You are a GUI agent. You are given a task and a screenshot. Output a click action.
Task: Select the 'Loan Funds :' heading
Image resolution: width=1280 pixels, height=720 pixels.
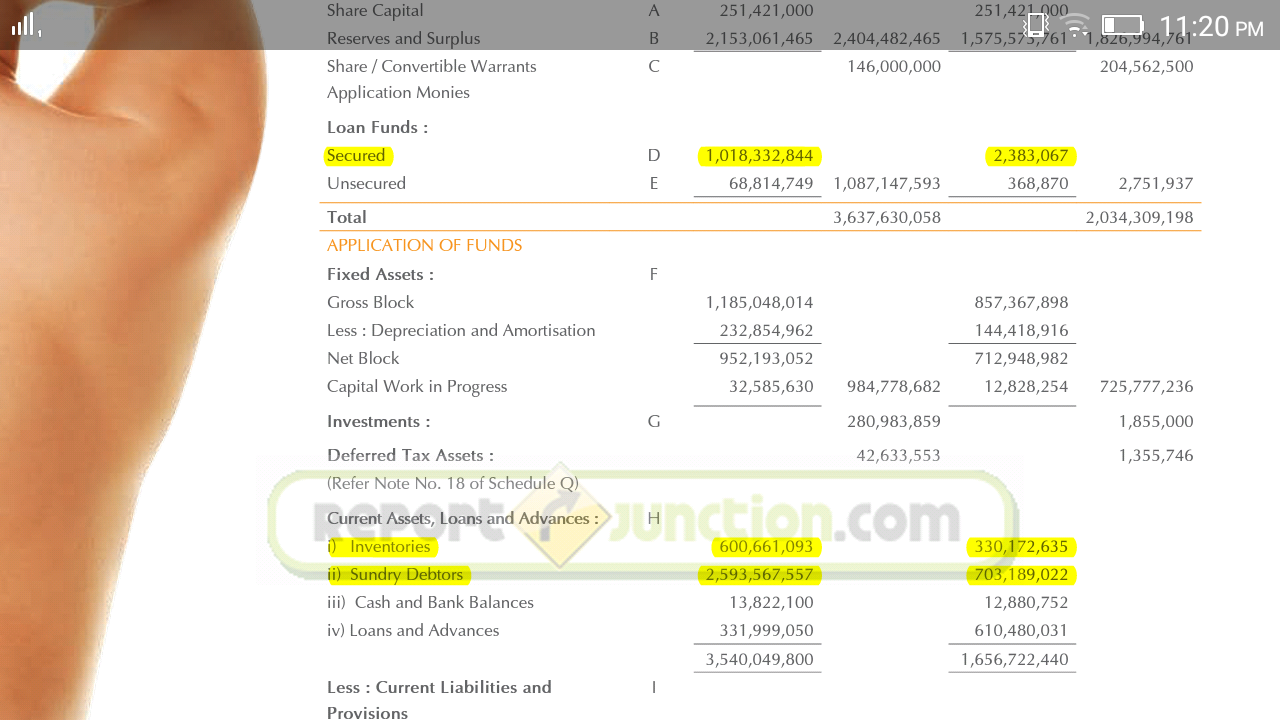[377, 128]
